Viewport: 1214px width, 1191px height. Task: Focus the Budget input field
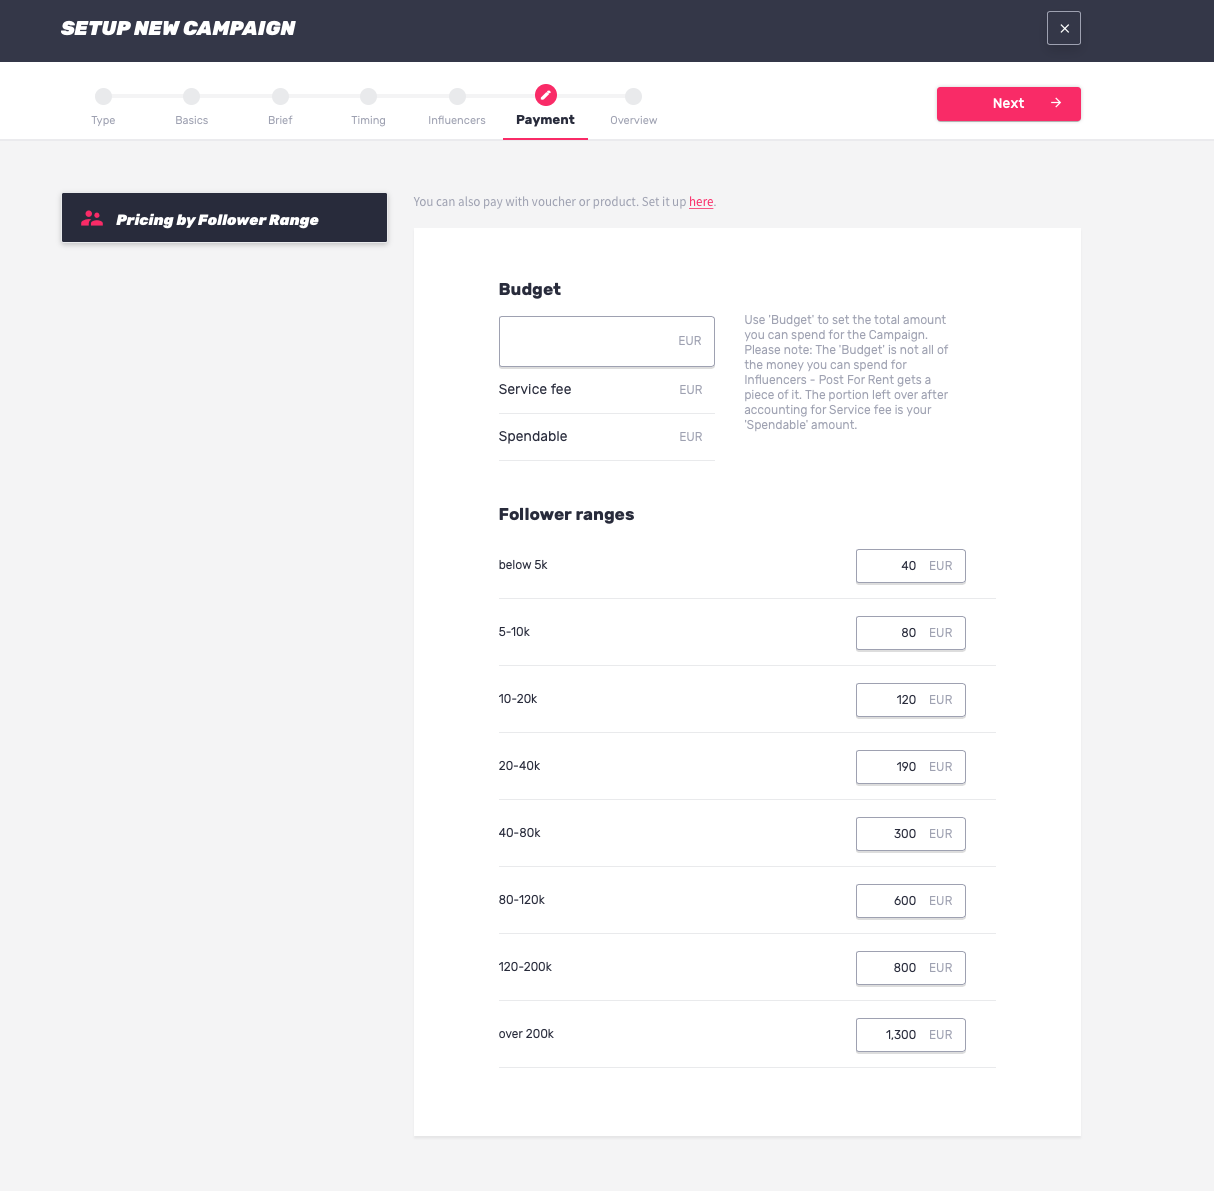click(606, 341)
